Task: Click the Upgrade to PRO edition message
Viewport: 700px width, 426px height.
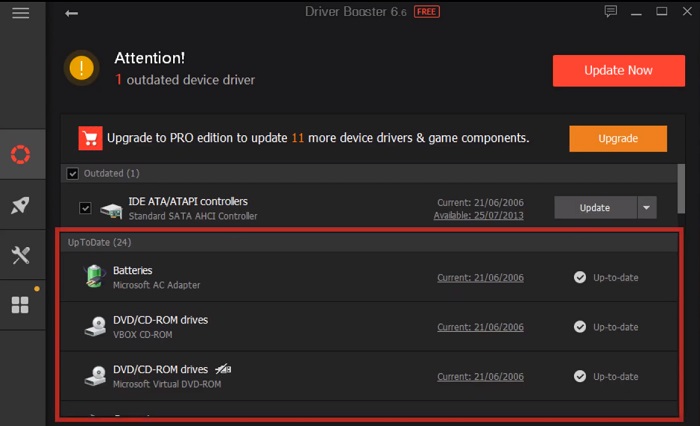Action: click(318, 138)
